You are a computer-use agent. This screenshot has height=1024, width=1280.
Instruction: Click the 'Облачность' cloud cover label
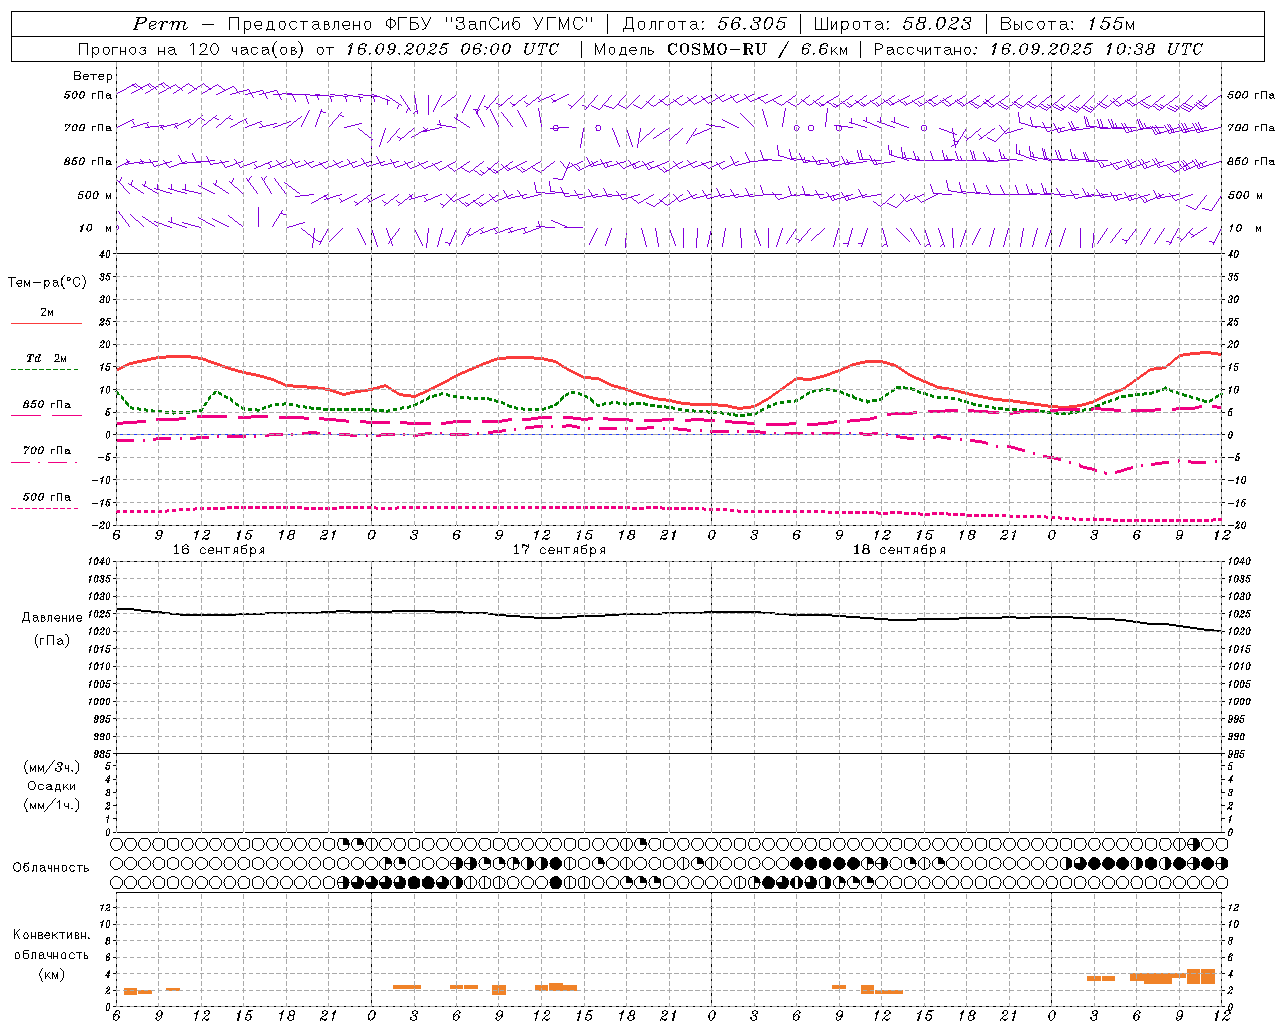[51, 867]
